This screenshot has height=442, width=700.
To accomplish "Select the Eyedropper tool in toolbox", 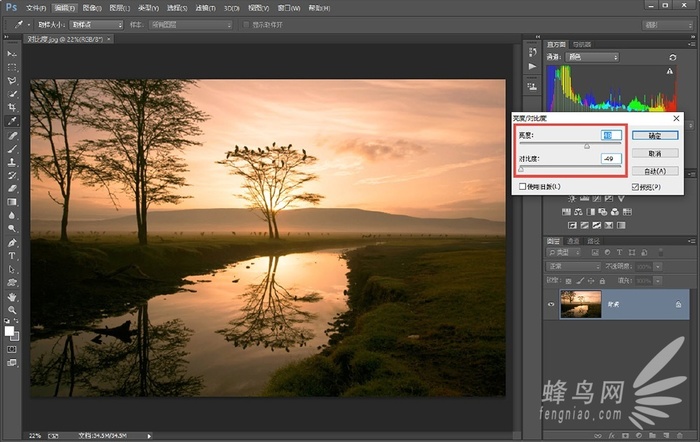I will tap(12, 121).
